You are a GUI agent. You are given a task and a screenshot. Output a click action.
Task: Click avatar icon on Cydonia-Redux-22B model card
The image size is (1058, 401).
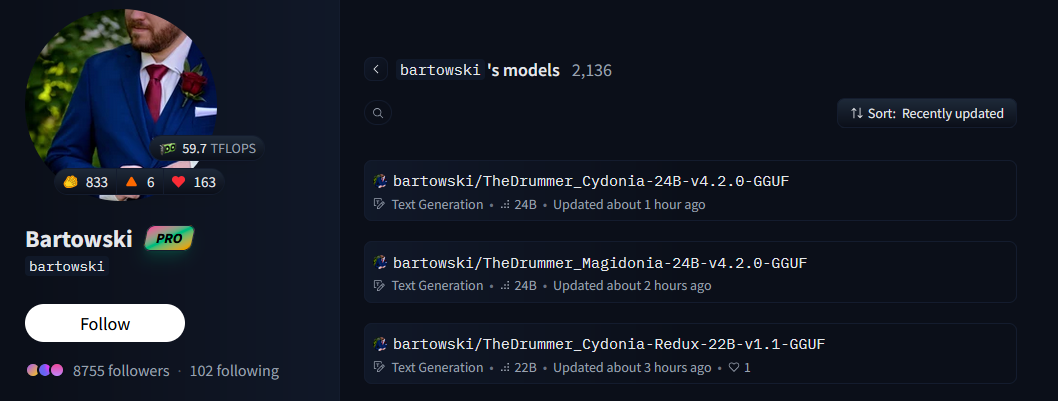coord(380,344)
